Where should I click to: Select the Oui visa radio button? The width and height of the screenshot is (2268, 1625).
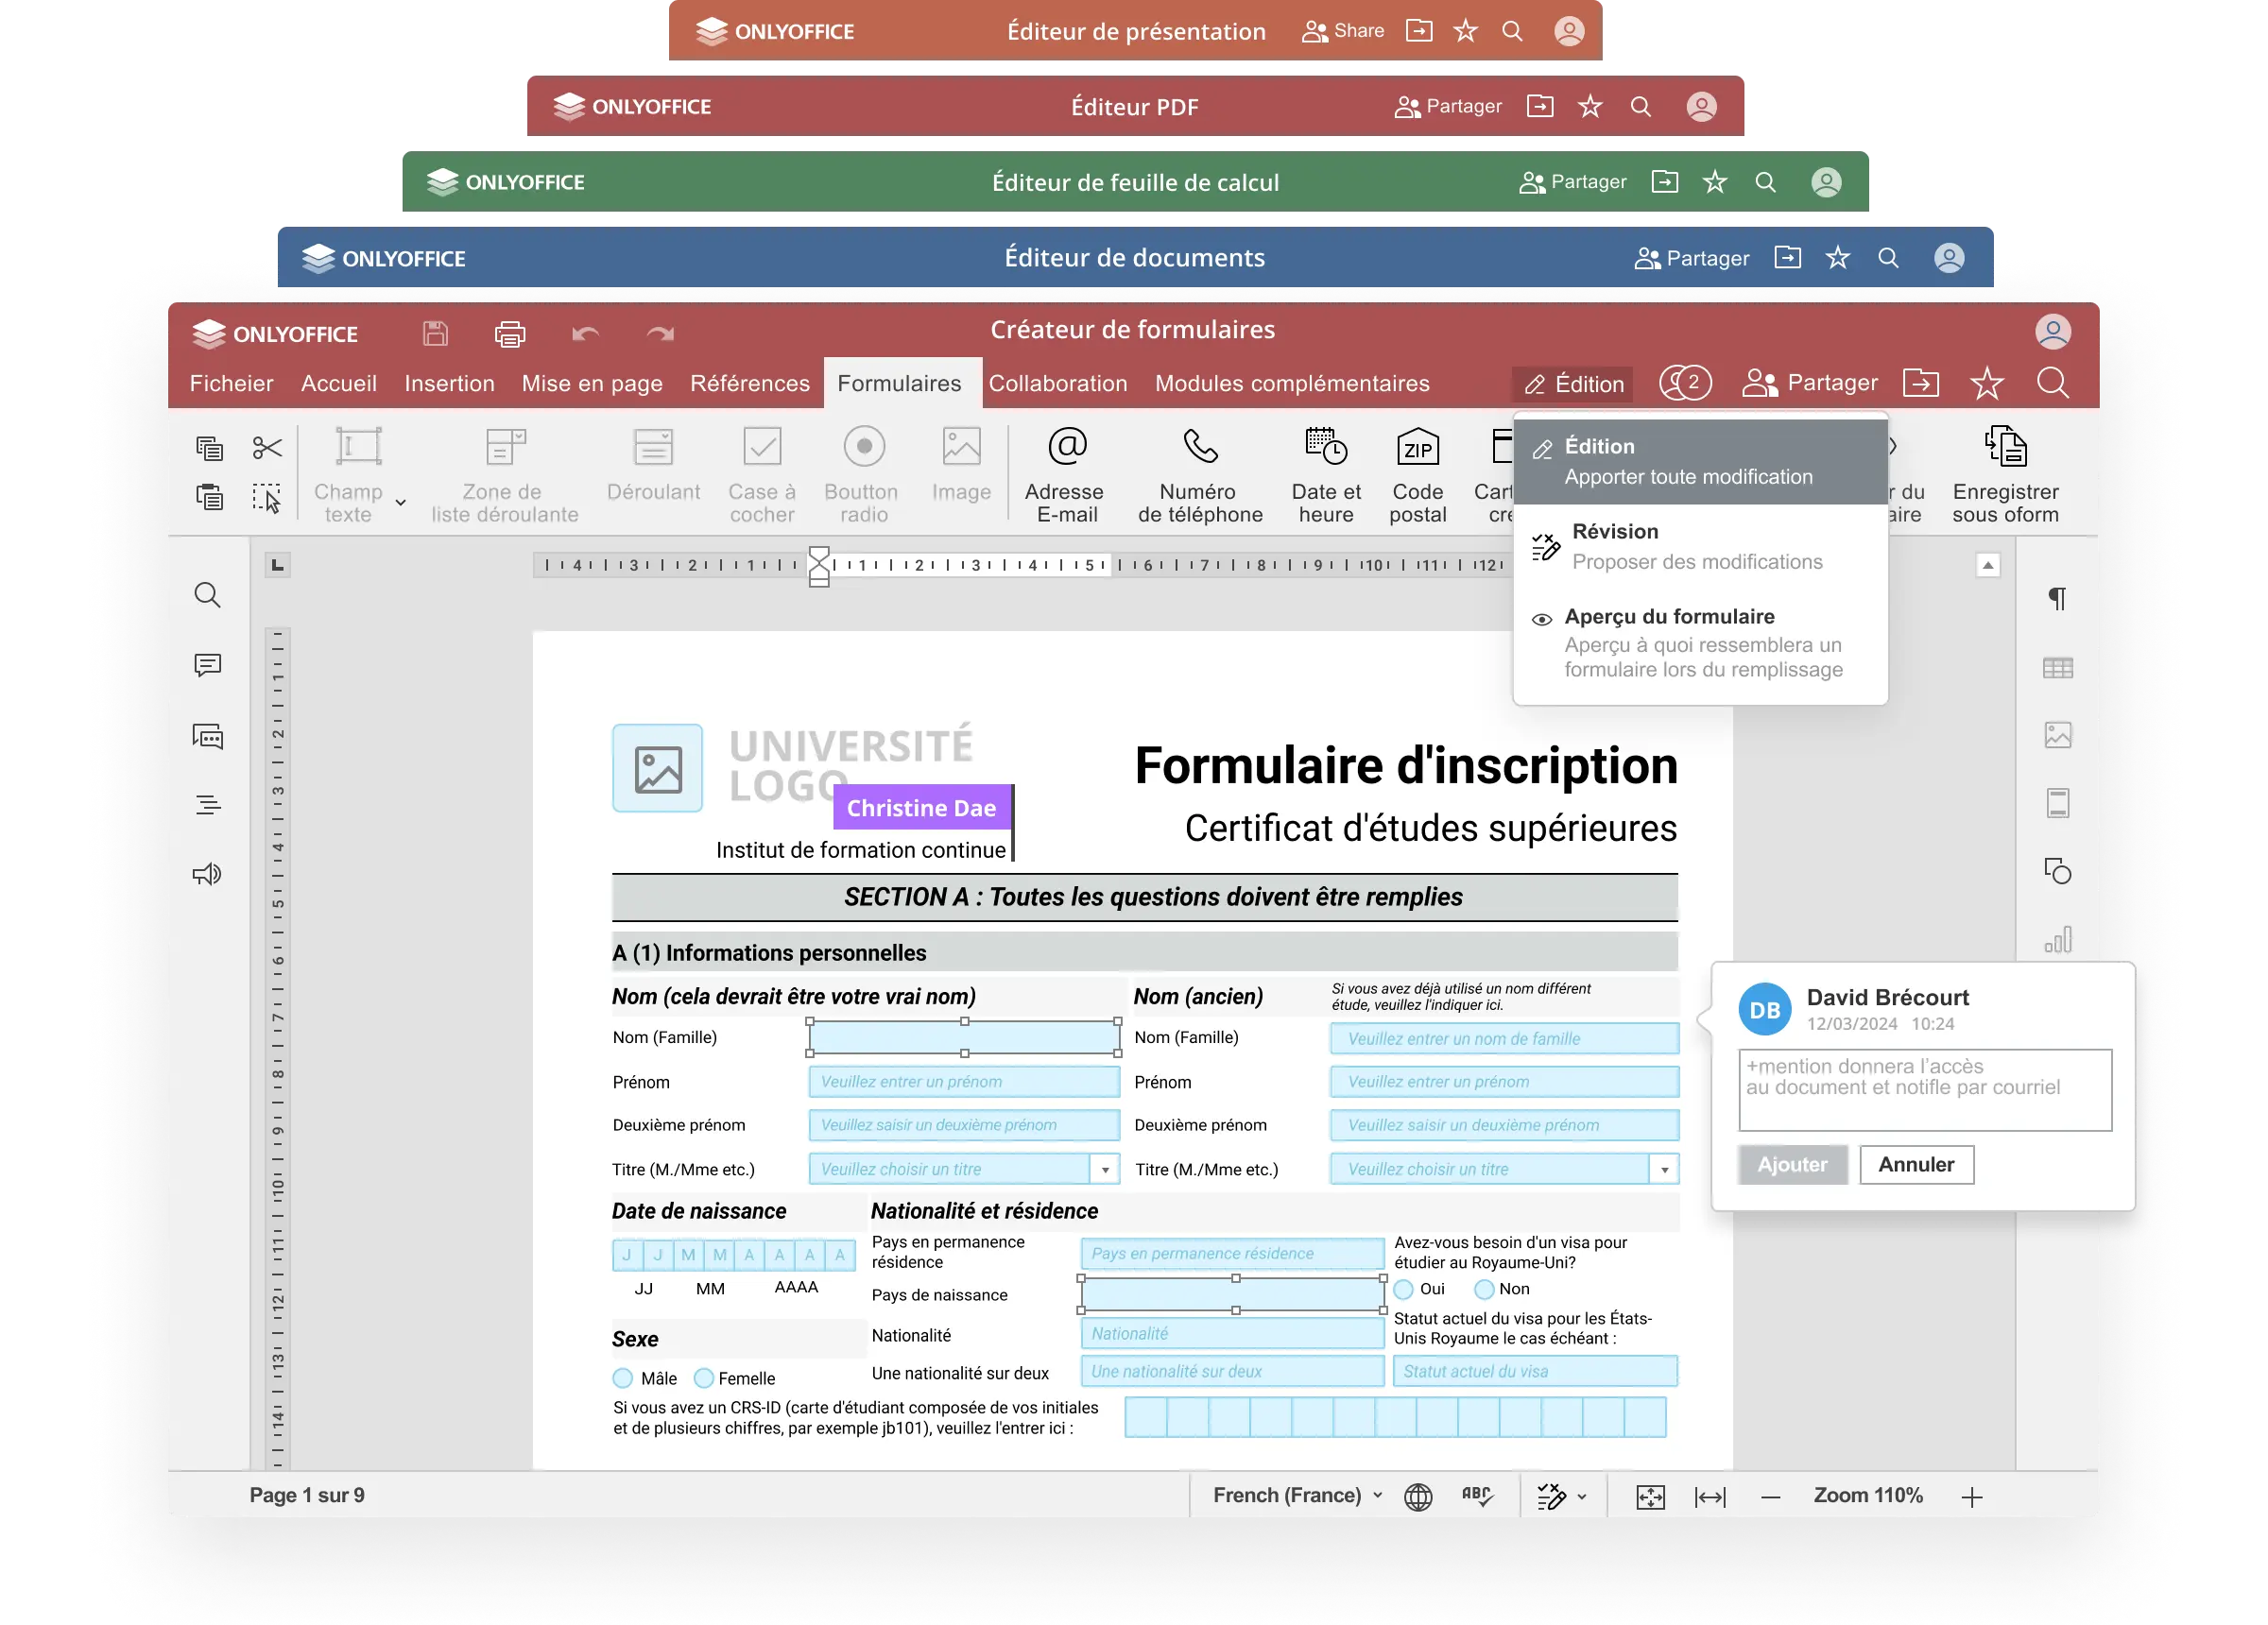pos(1404,1289)
